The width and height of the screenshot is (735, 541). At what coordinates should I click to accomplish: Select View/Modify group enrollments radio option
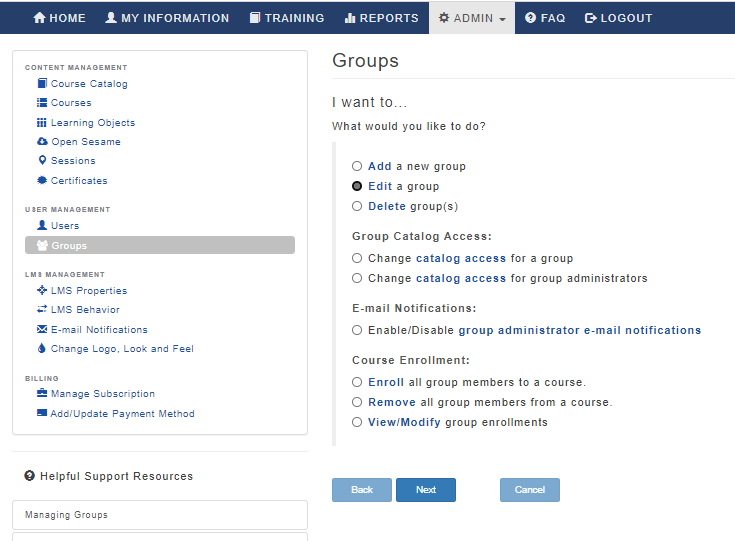click(357, 422)
